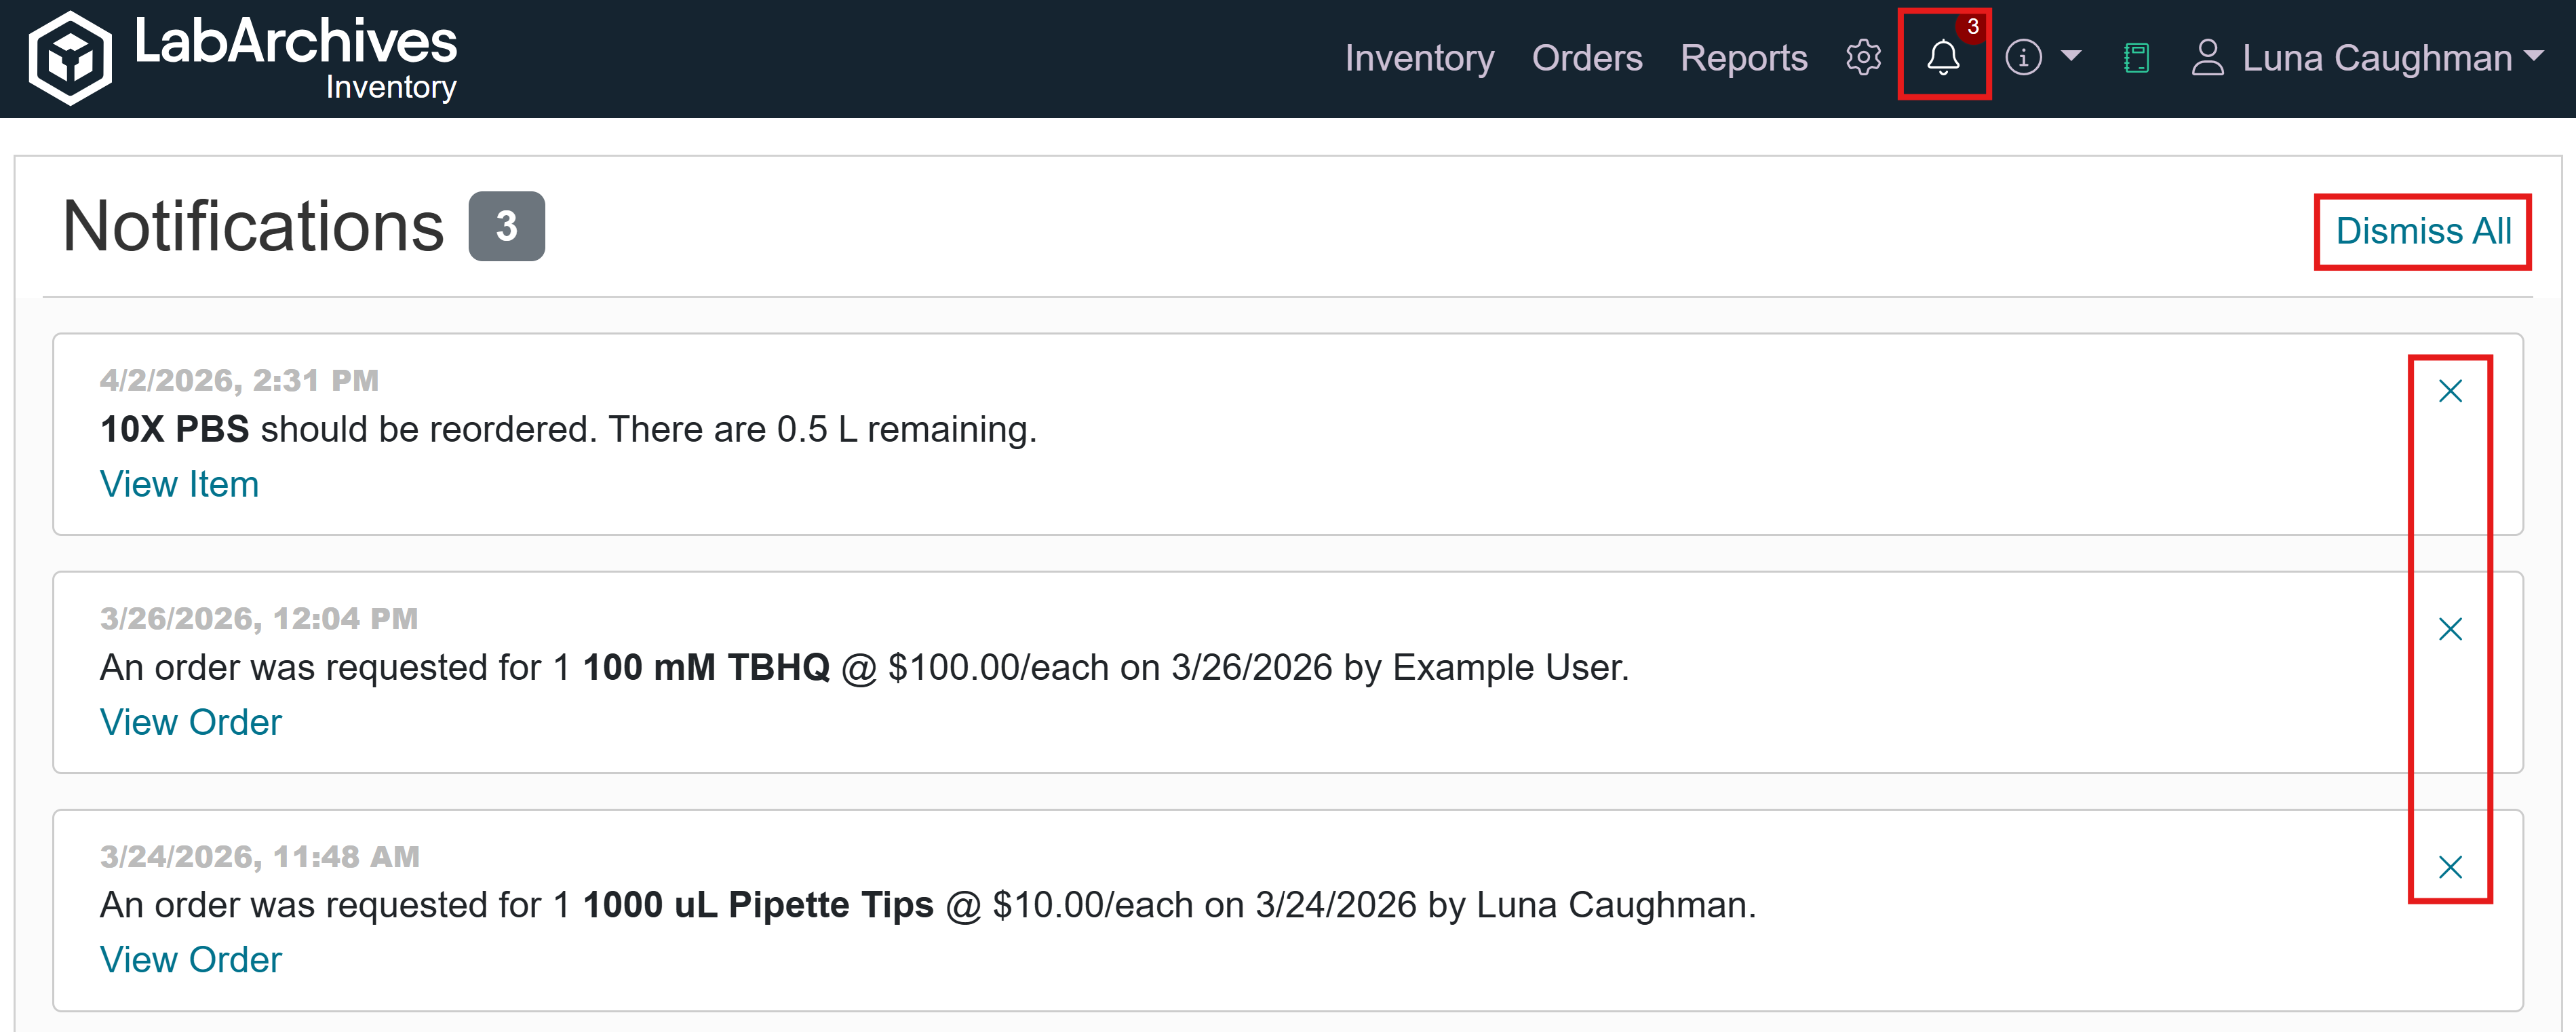Dismiss the 10X PBS reorder notification
This screenshot has width=2576, height=1032.
2449,391
